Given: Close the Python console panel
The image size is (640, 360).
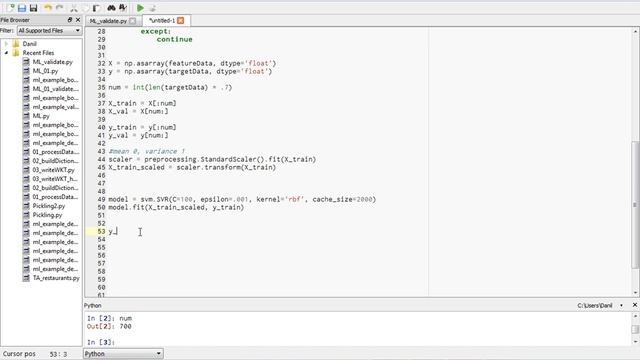Looking at the screenshot, I should coord(635,305).
